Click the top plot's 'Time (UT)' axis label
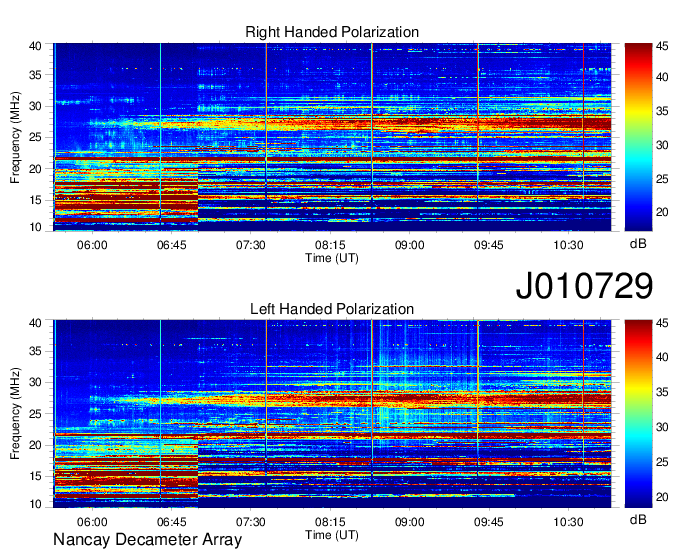680x552 pixels. pos(332,258)
